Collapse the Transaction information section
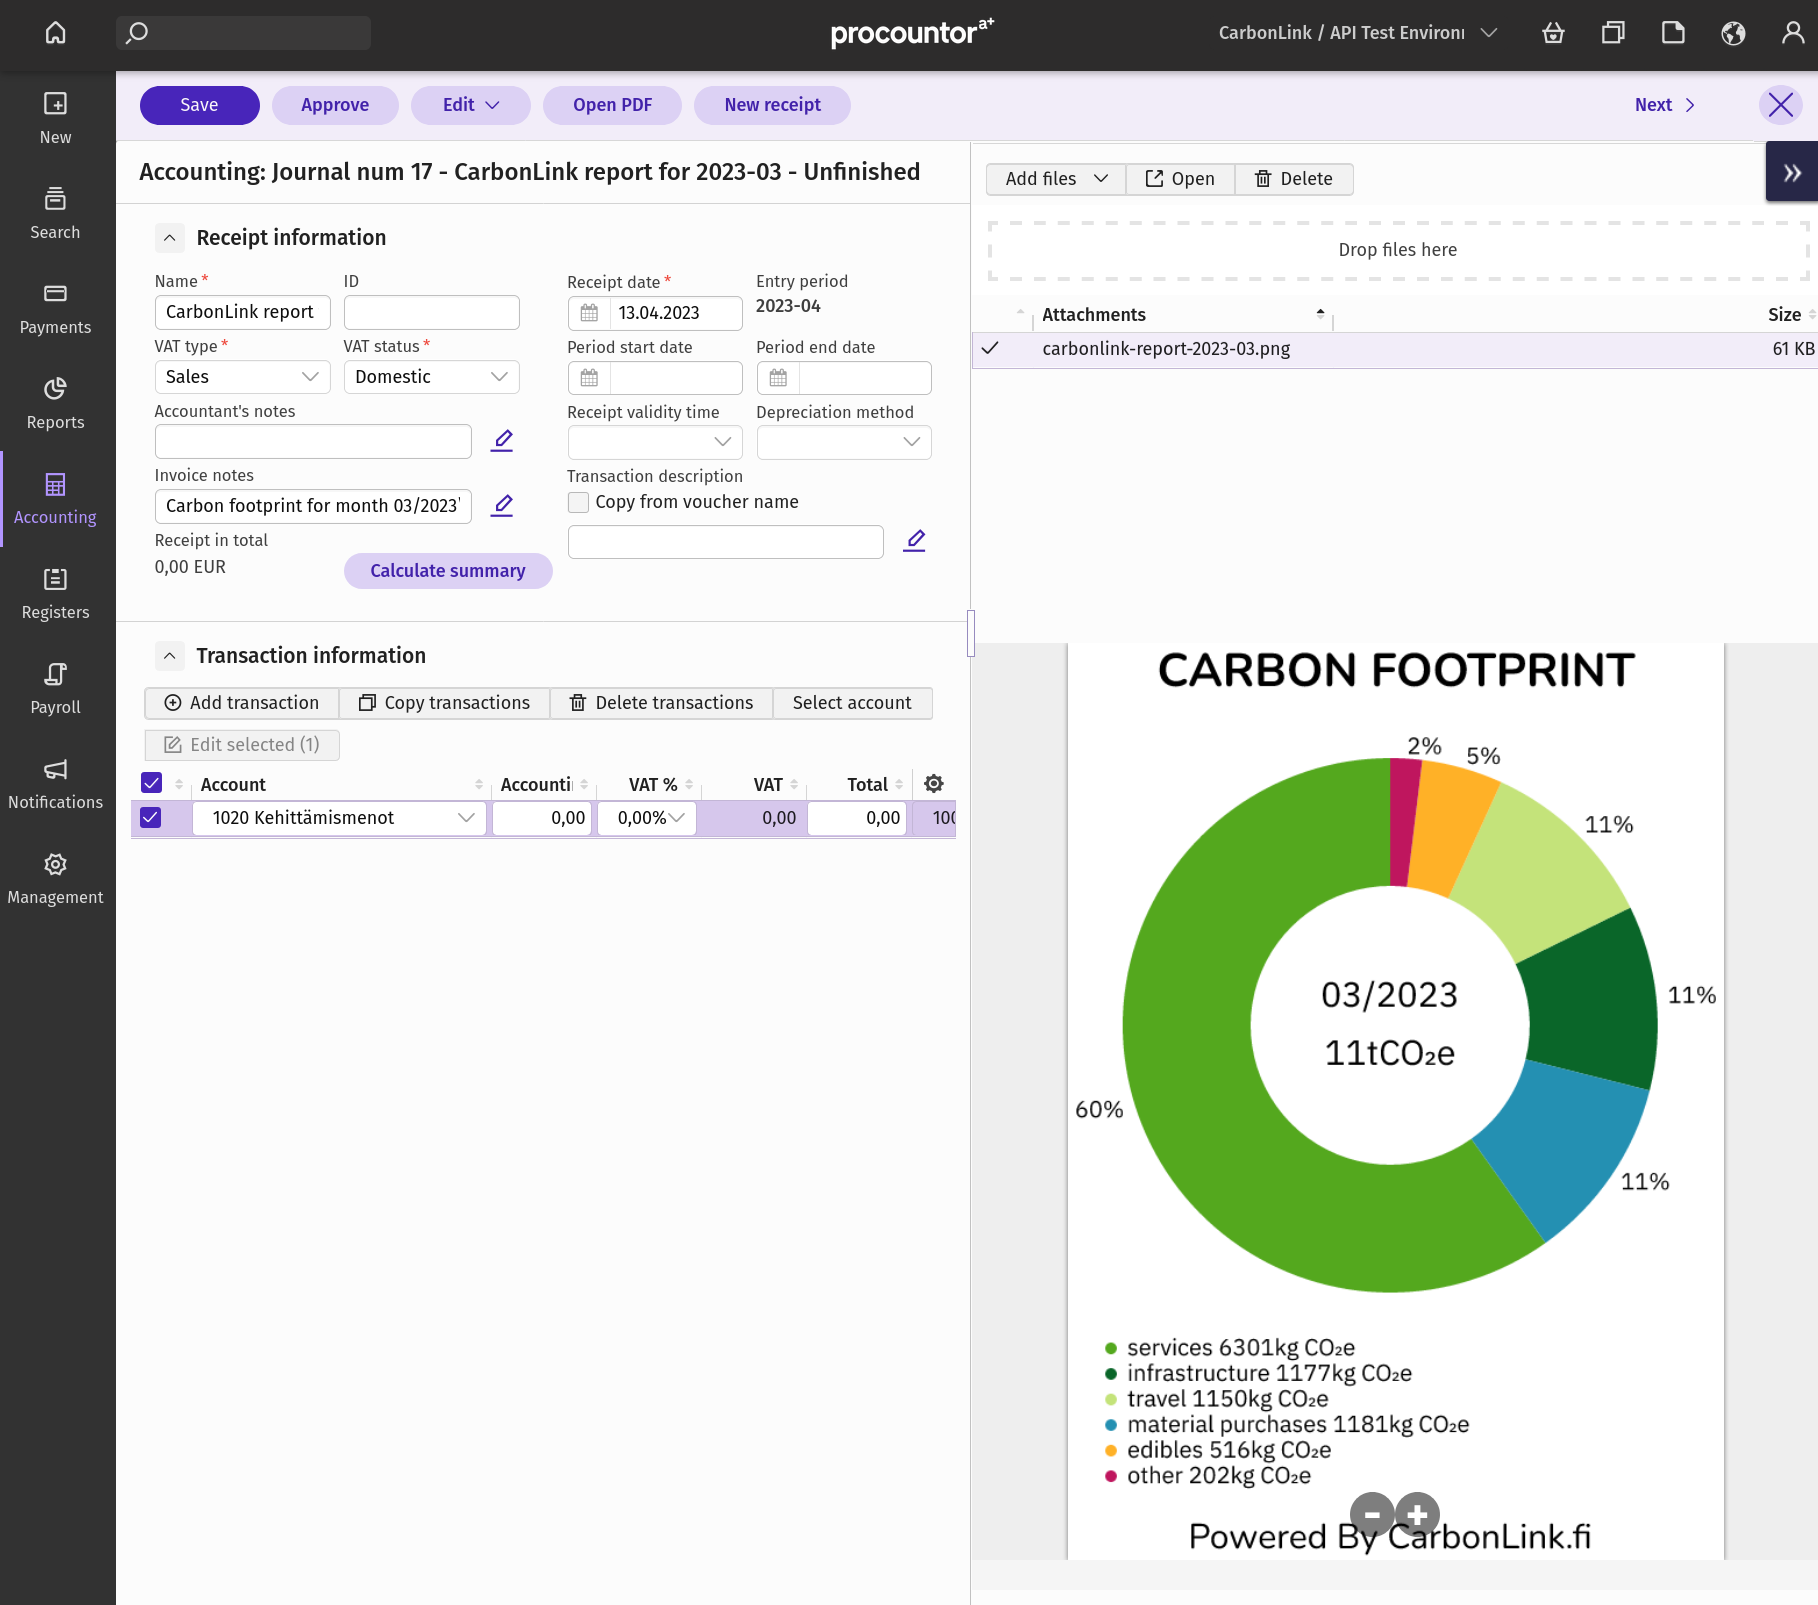This screenshot has width=1818, height=1605. point(170,656)
